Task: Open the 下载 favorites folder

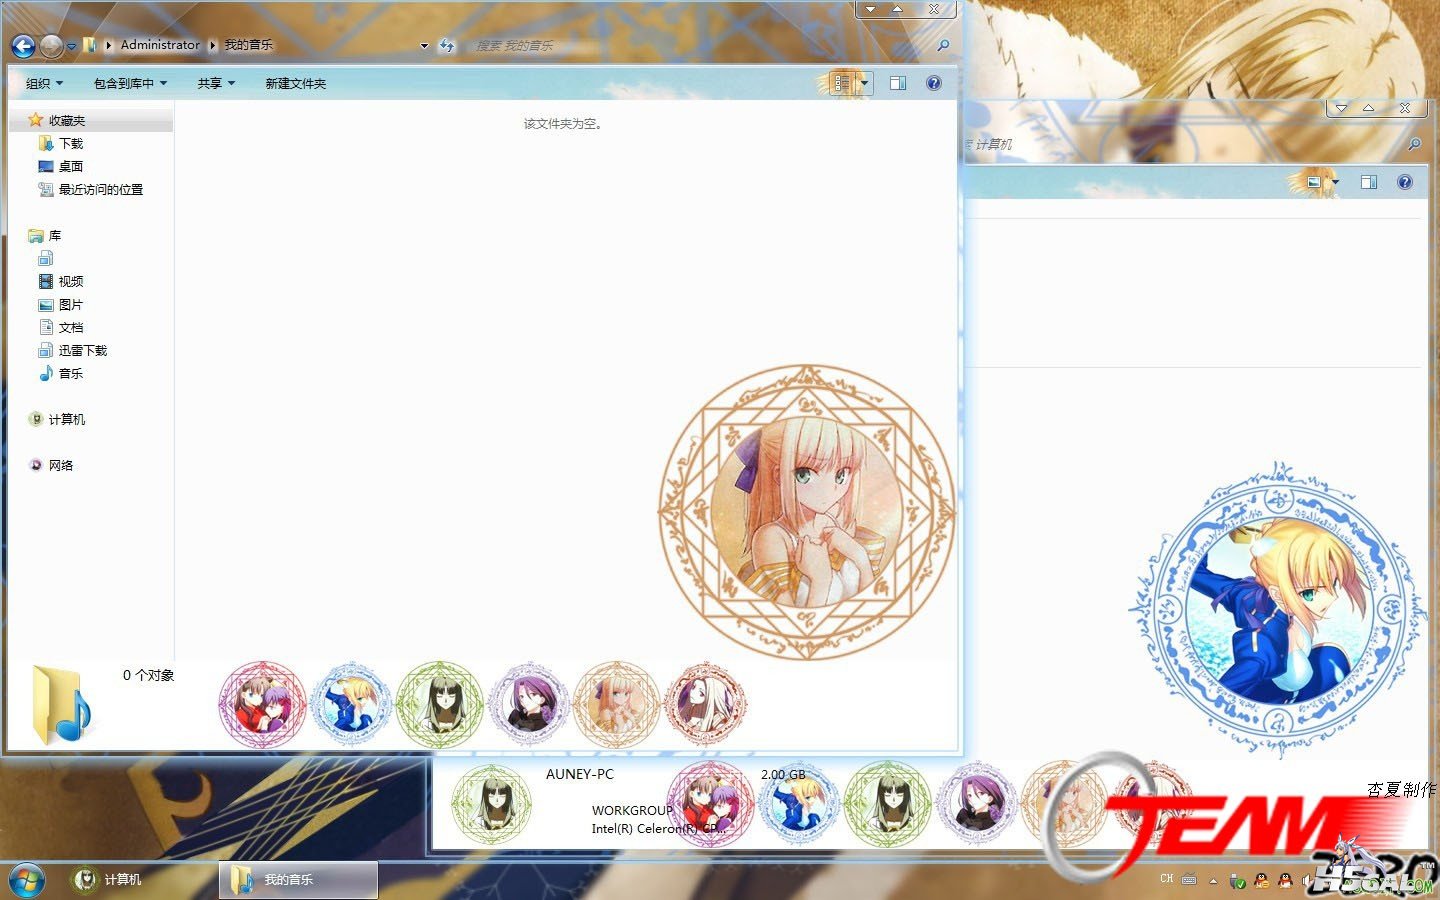Action: (71, 143)
